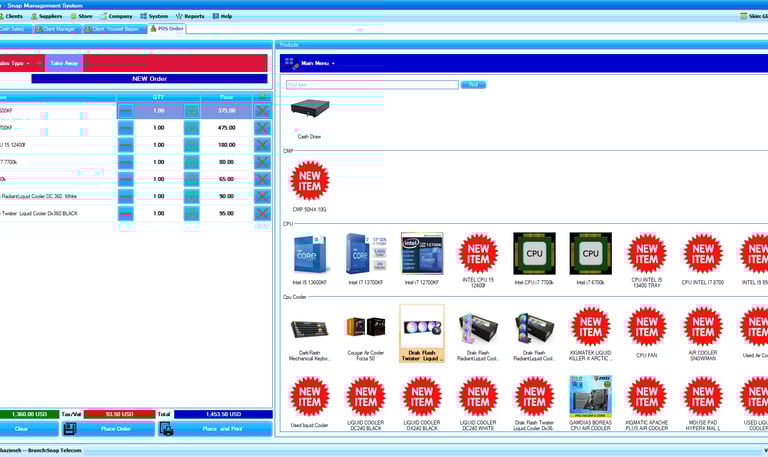Screen dimensions: 768x457
Task: Click the Place and Print button
Action: [x=222, y=429]
